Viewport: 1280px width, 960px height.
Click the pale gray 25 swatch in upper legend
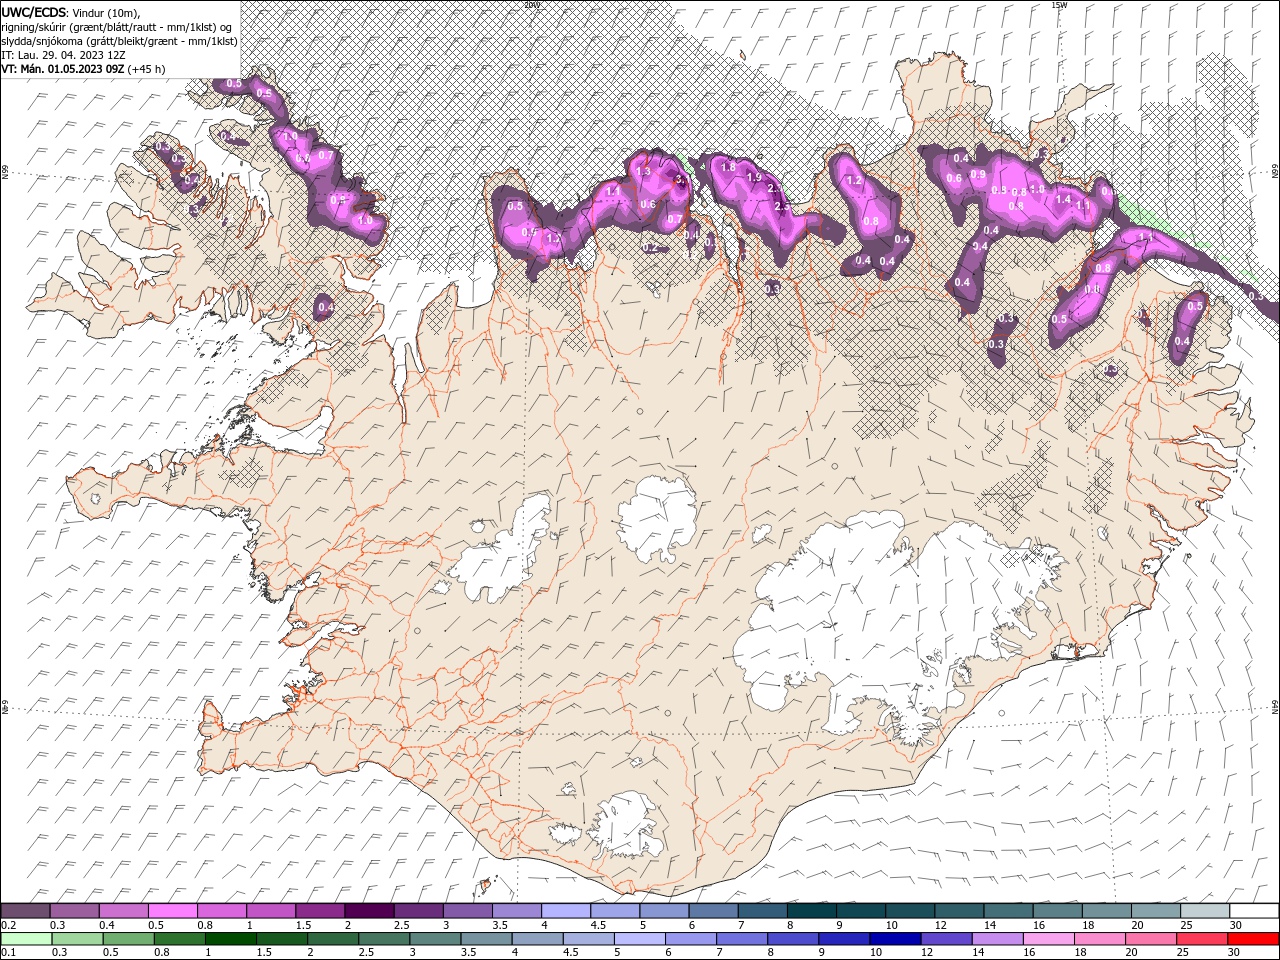pos(1204,911)
